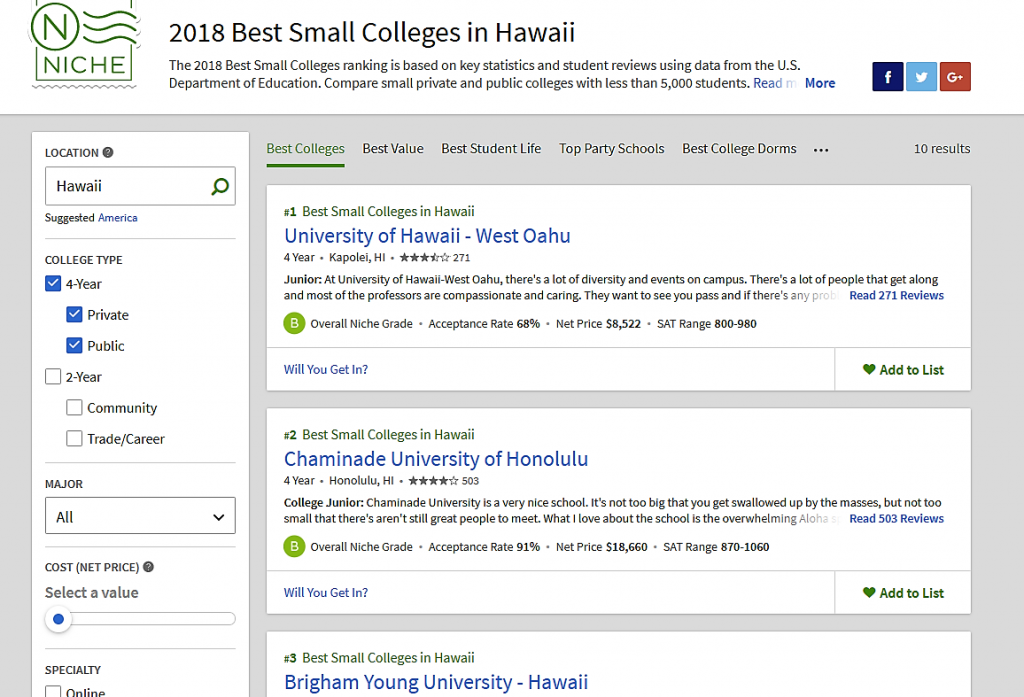This screenshot has height=697, width=1024.
Task: Click the Hawaii location input field
Action: [x=140, y=186]
